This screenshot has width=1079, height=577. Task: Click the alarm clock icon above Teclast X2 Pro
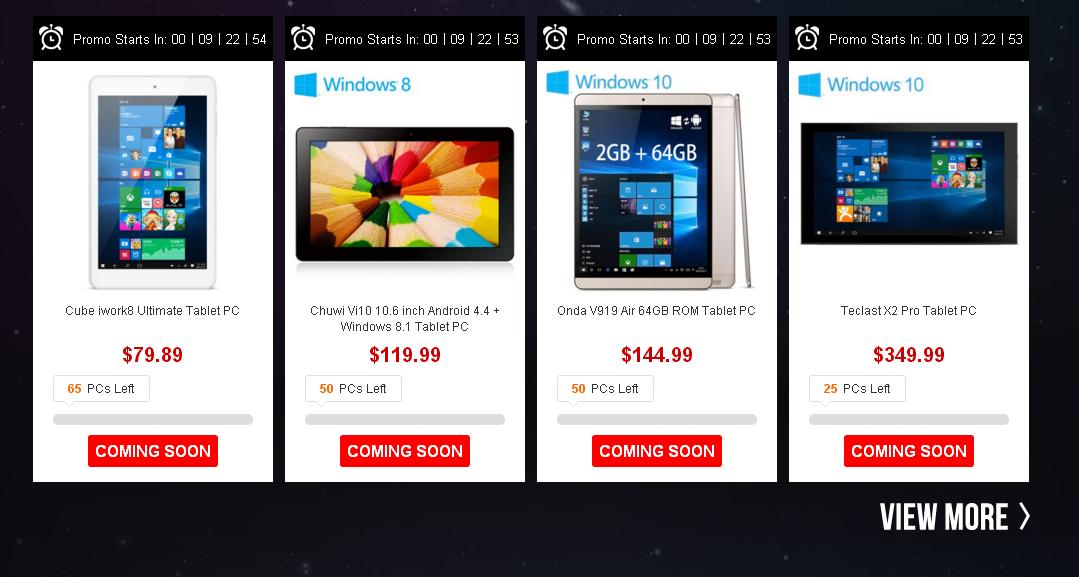click(806, 38)
